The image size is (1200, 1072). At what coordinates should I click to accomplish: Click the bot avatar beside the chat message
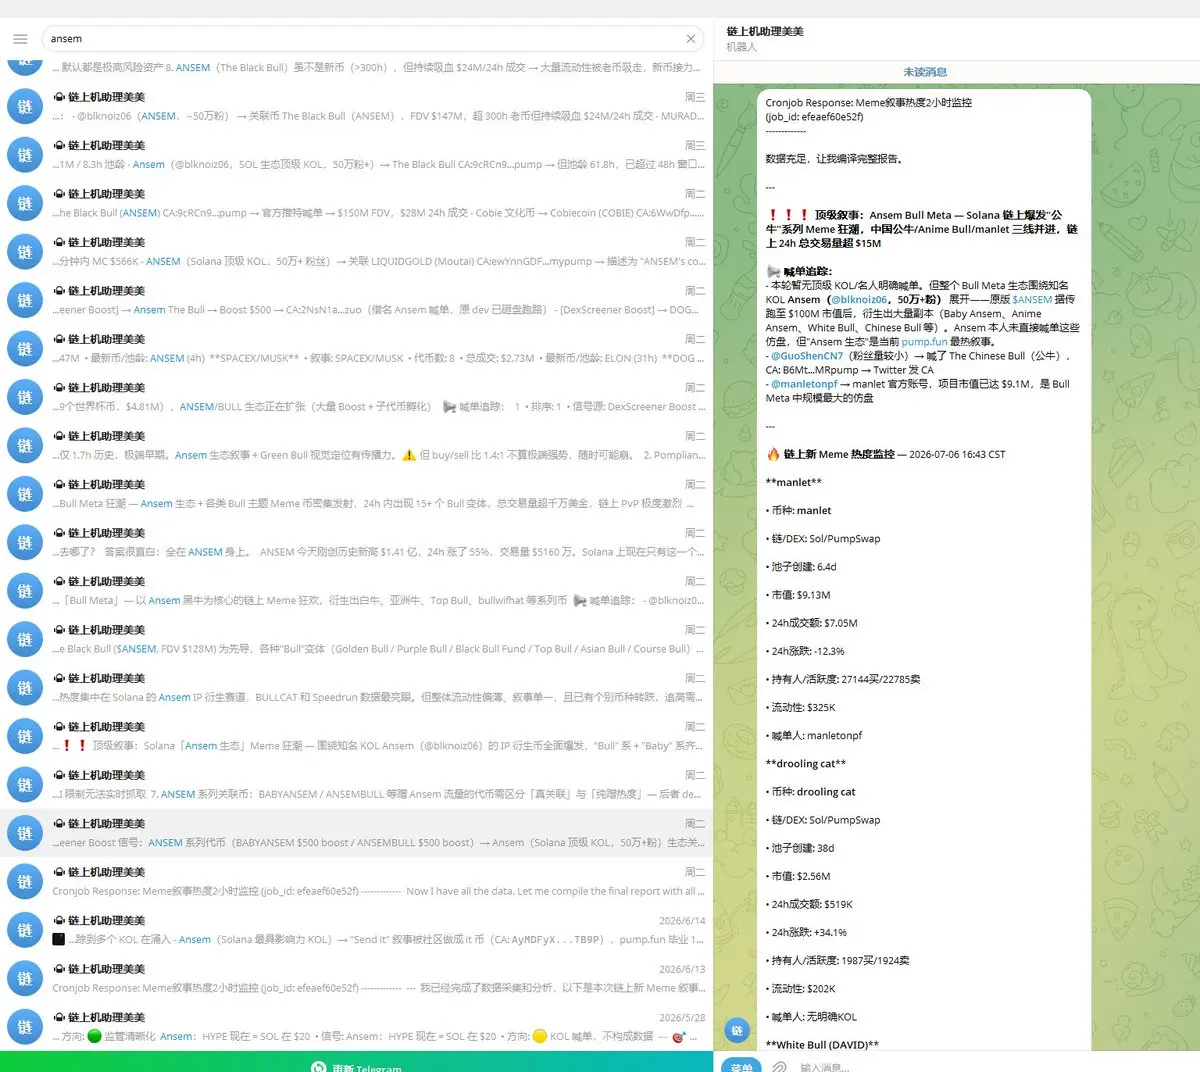[737, 1030]
